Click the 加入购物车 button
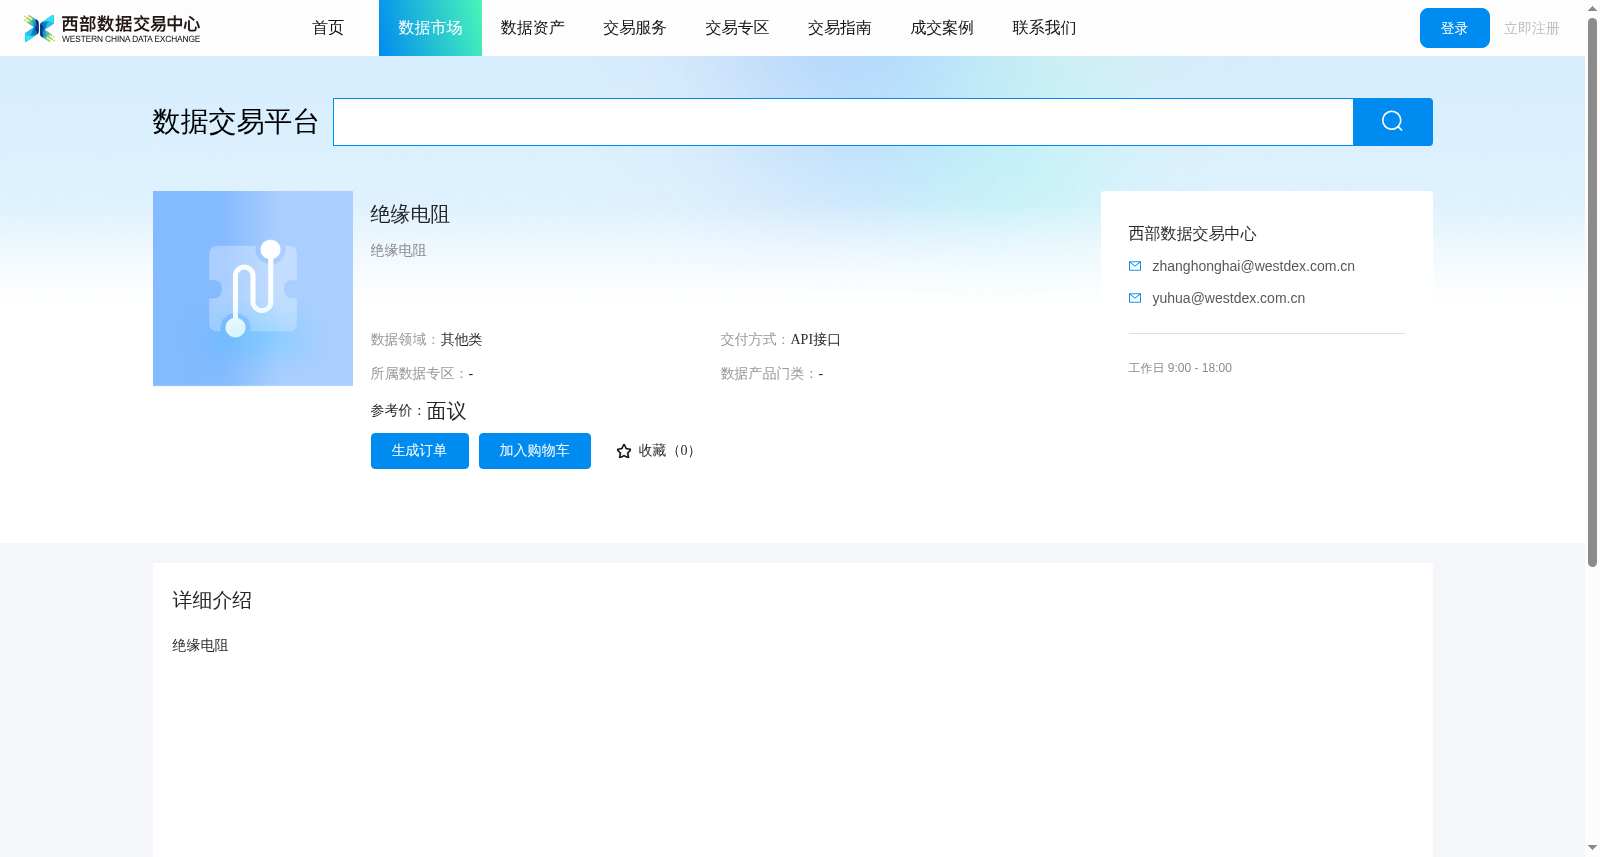Image resolution: width=1600 pixels, height=857 pixels. click(x=535, y=451)
